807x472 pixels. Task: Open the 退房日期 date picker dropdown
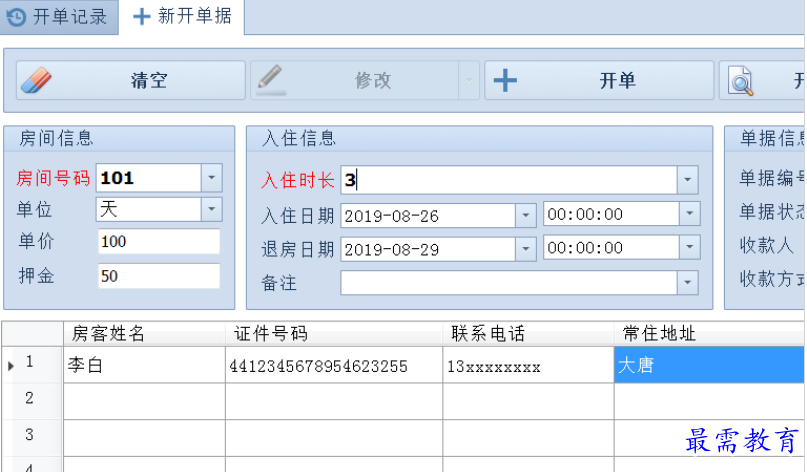tap(526, 249)
